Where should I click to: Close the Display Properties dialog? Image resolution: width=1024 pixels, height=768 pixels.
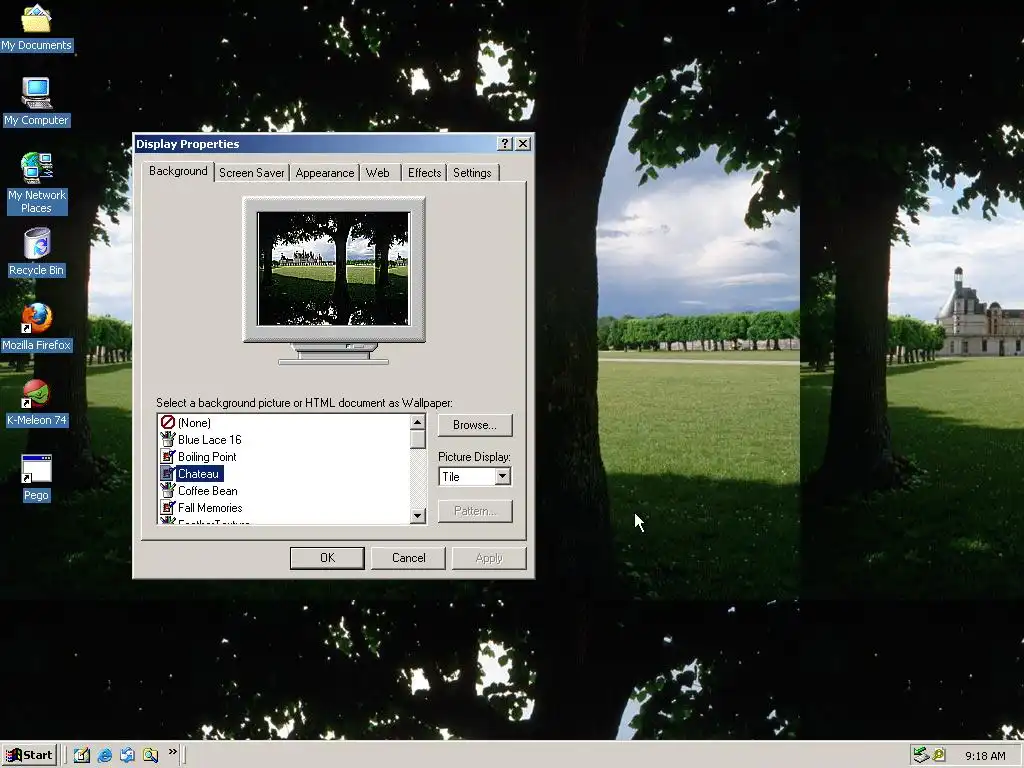coord(523,144)
